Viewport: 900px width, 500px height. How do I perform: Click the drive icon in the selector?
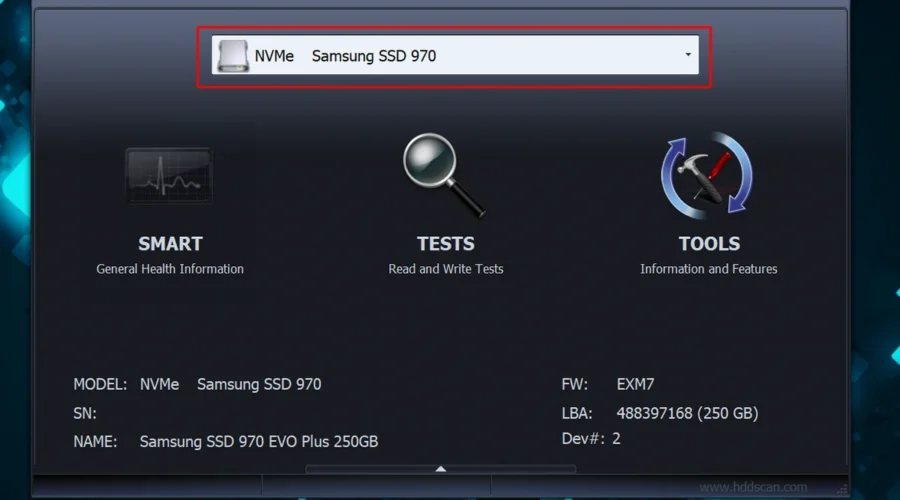[233, 56]
